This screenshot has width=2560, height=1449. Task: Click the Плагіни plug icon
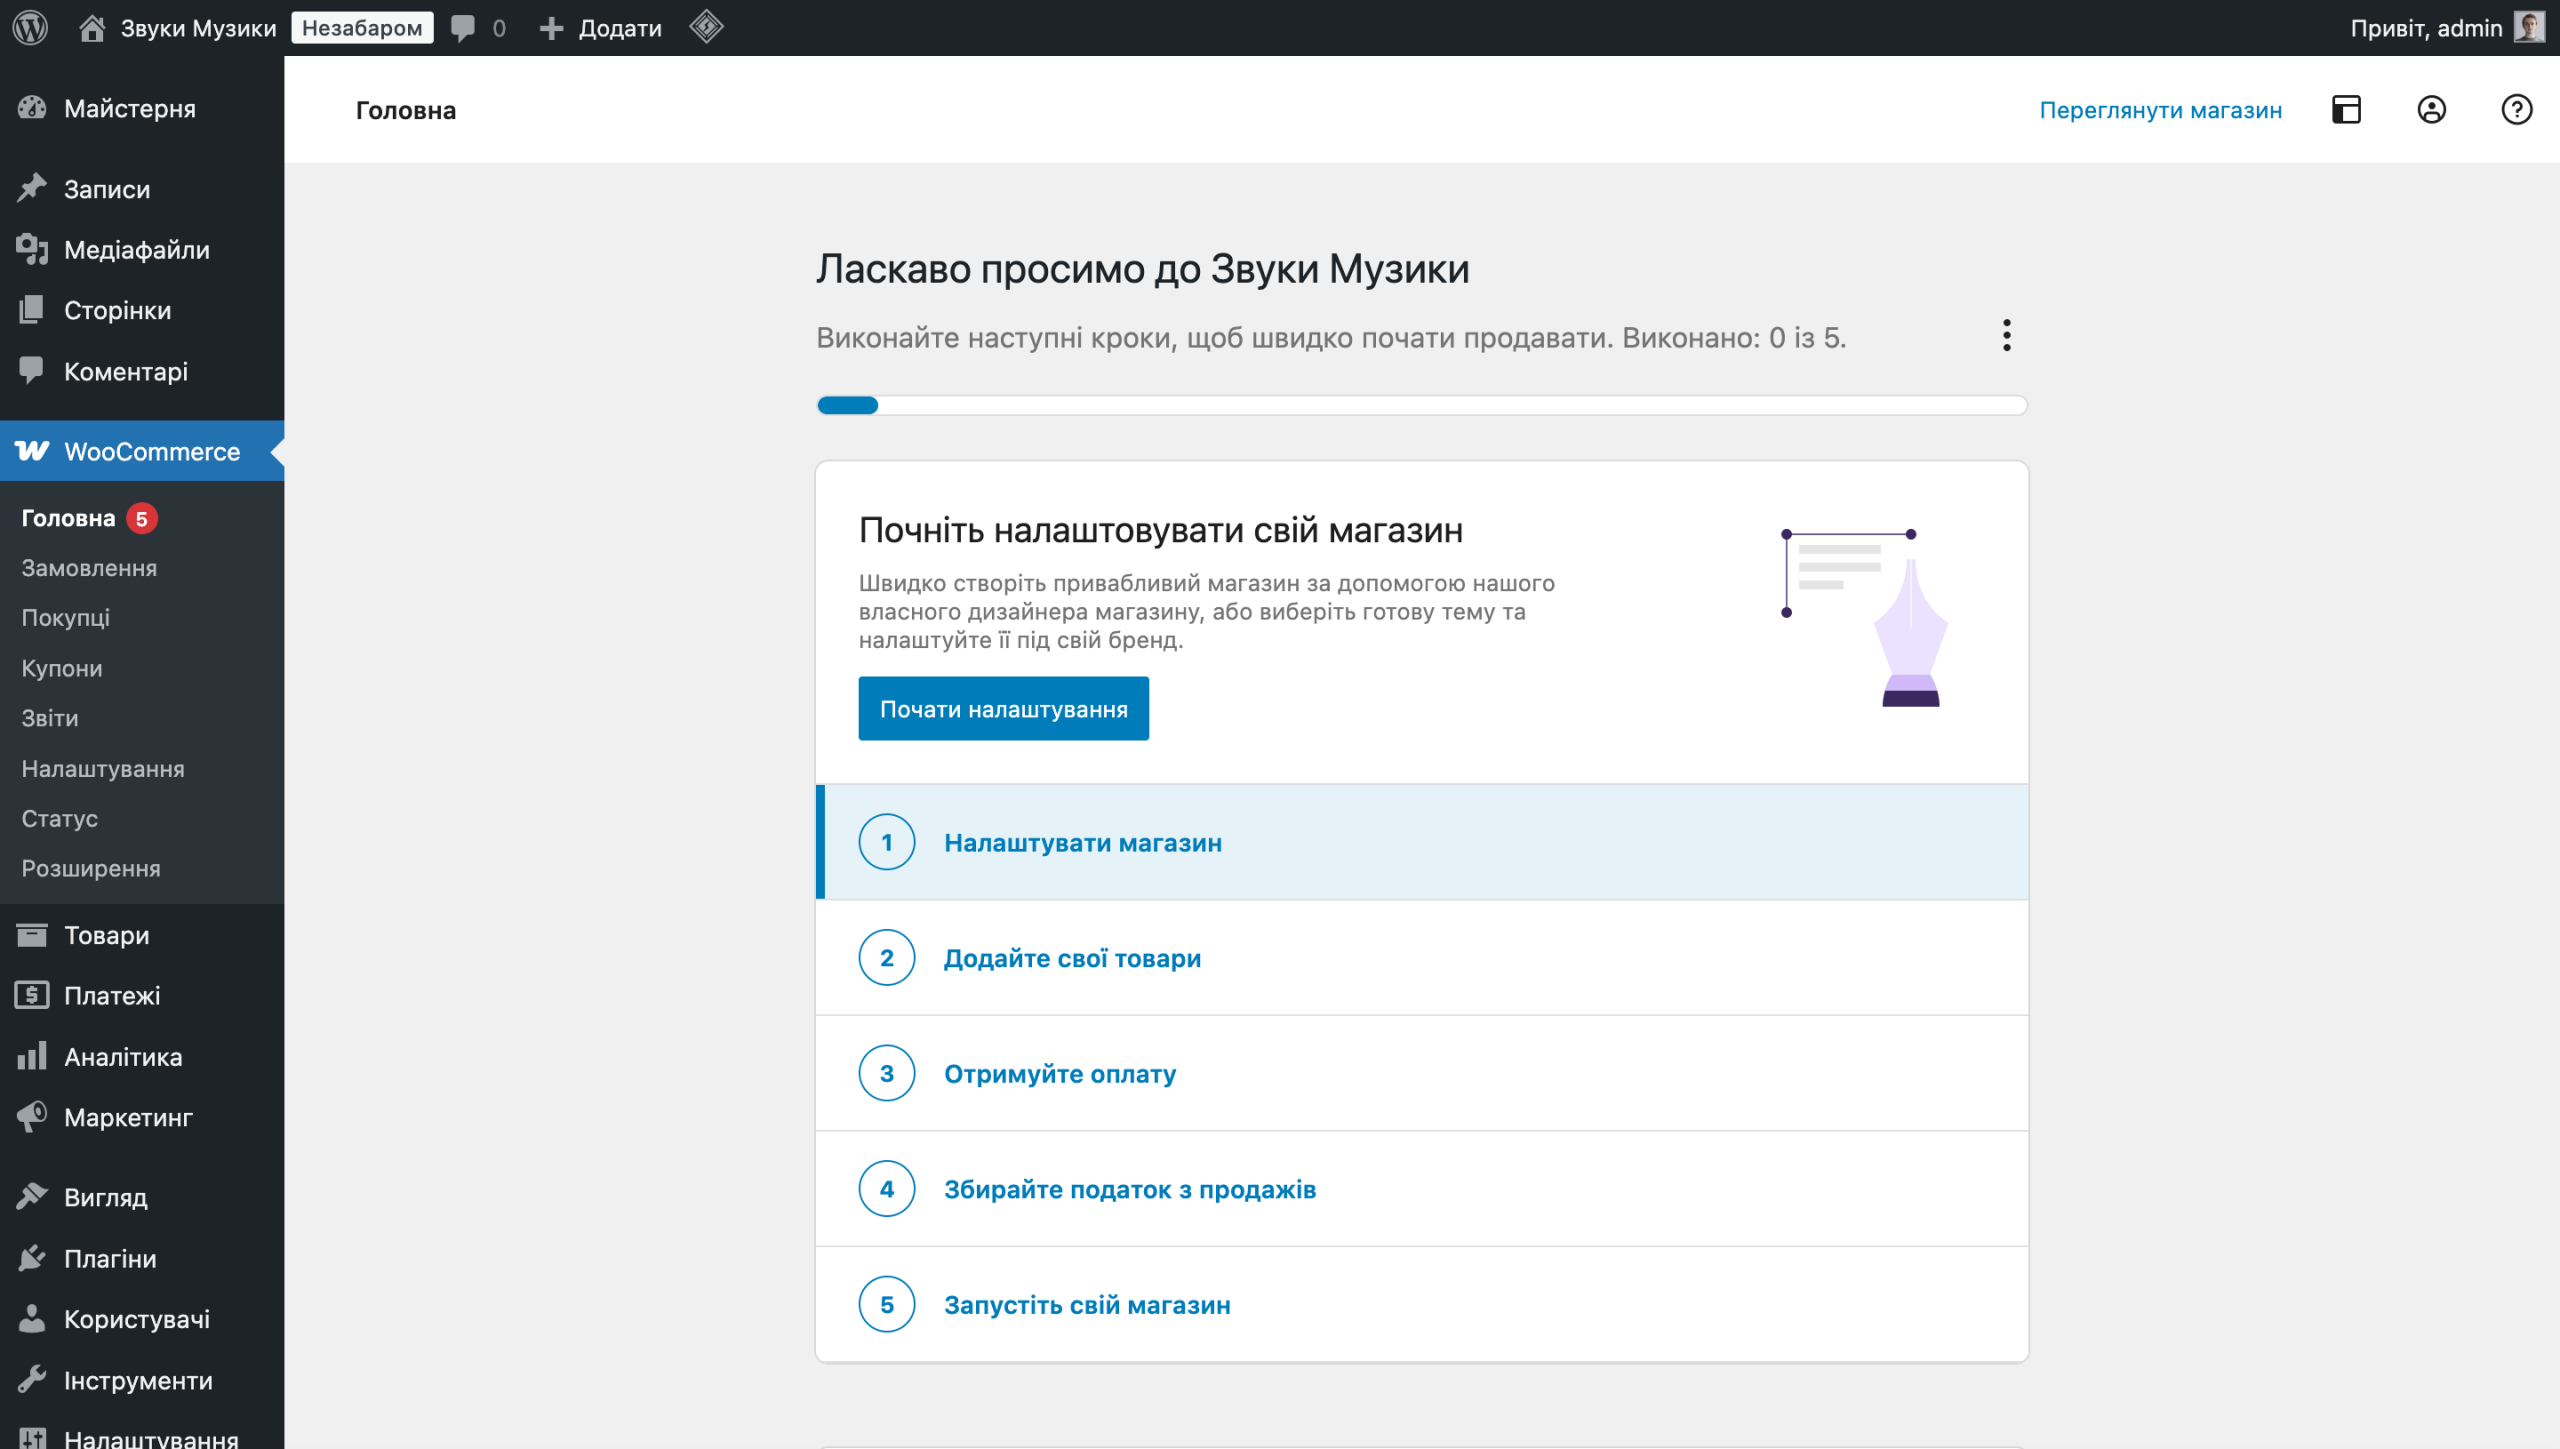coord(32,1258)
